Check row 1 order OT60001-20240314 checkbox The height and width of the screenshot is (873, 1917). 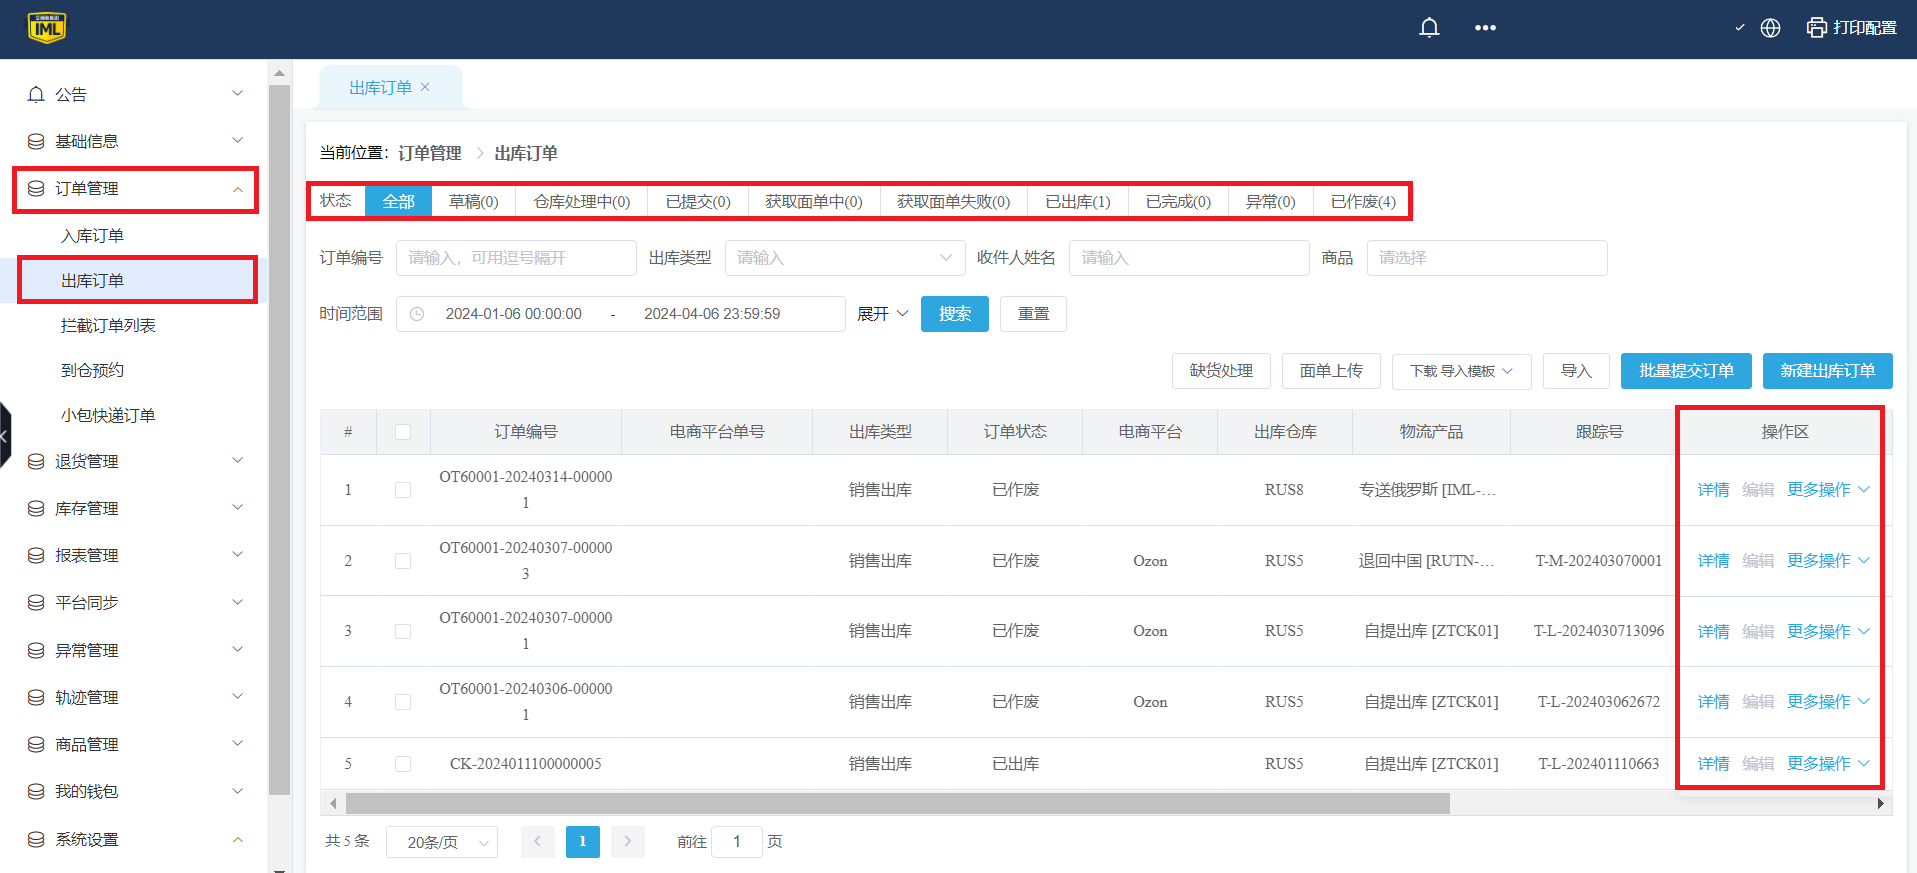click(x=403, y=490)
